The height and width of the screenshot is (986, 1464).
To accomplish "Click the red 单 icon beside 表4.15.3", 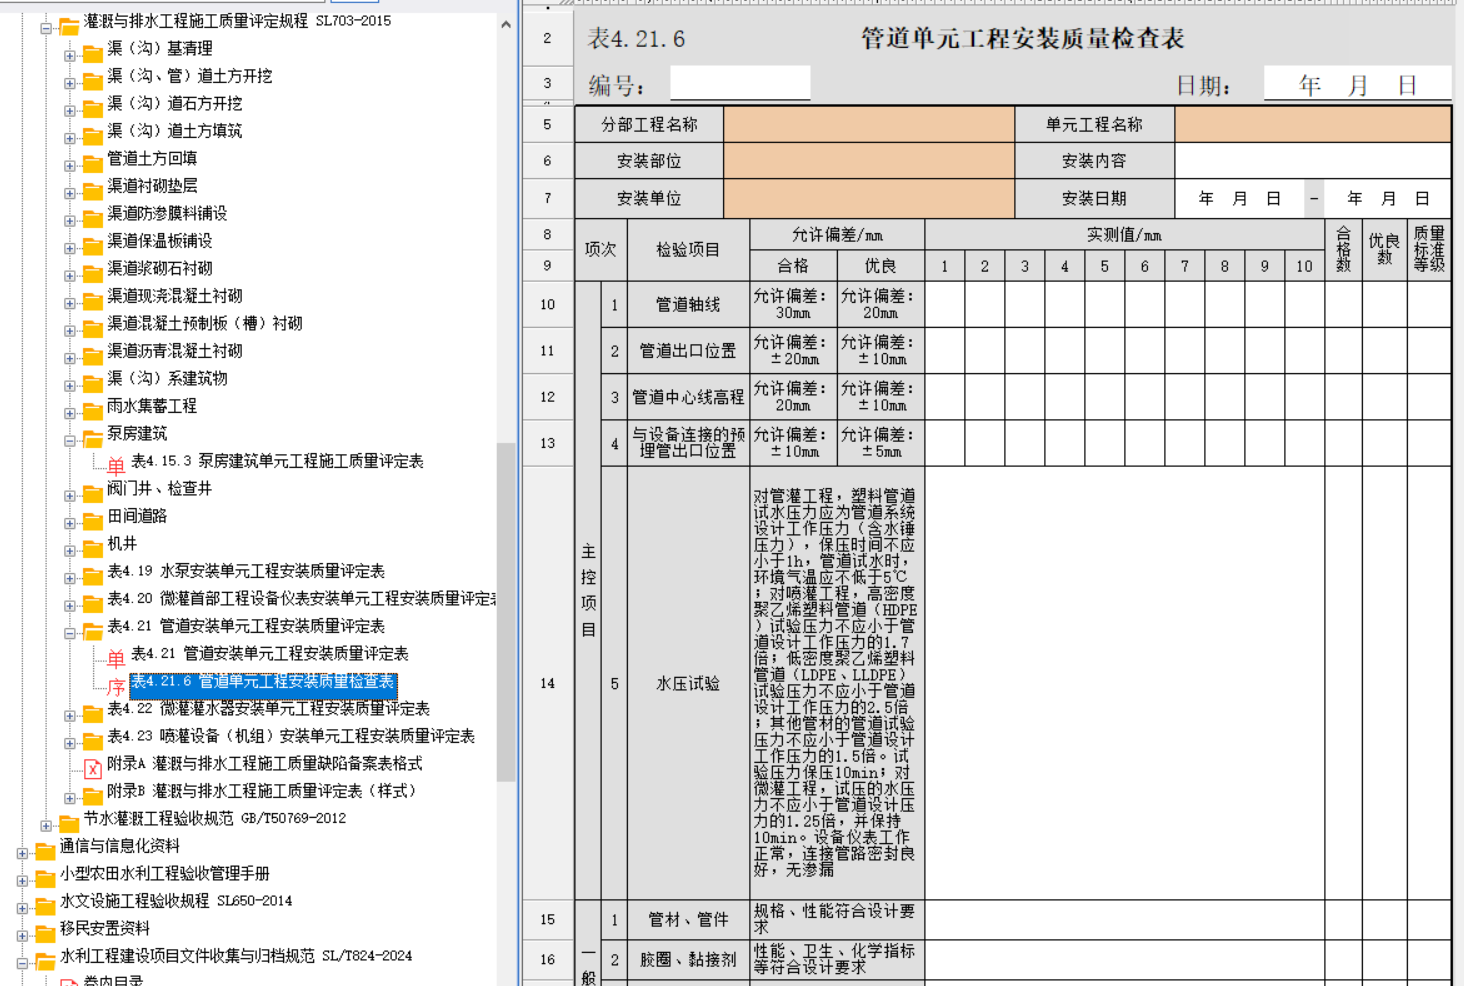I will tap(116, 463).
